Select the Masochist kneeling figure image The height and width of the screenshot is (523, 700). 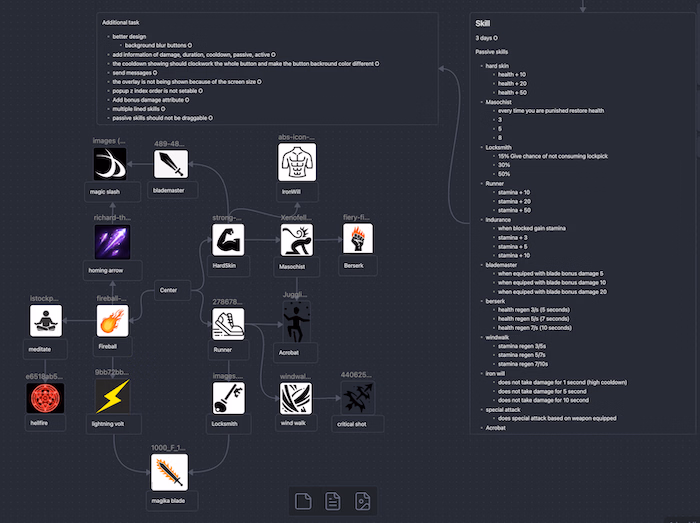coord(297,240)
